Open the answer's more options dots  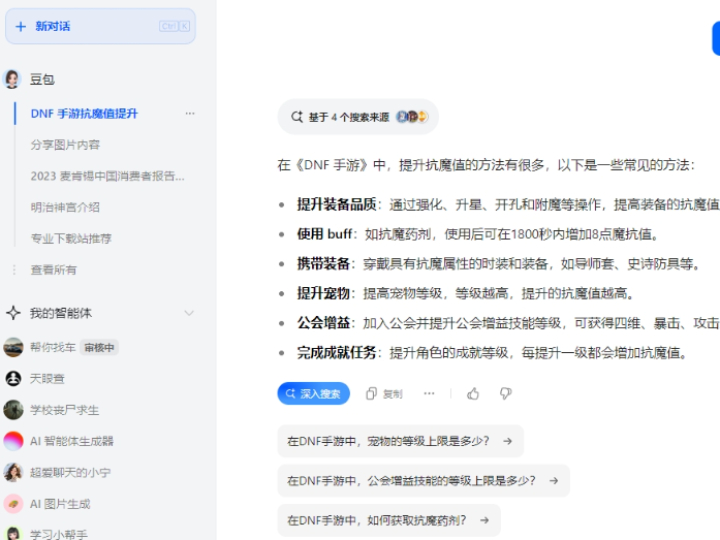click(429, 393)
